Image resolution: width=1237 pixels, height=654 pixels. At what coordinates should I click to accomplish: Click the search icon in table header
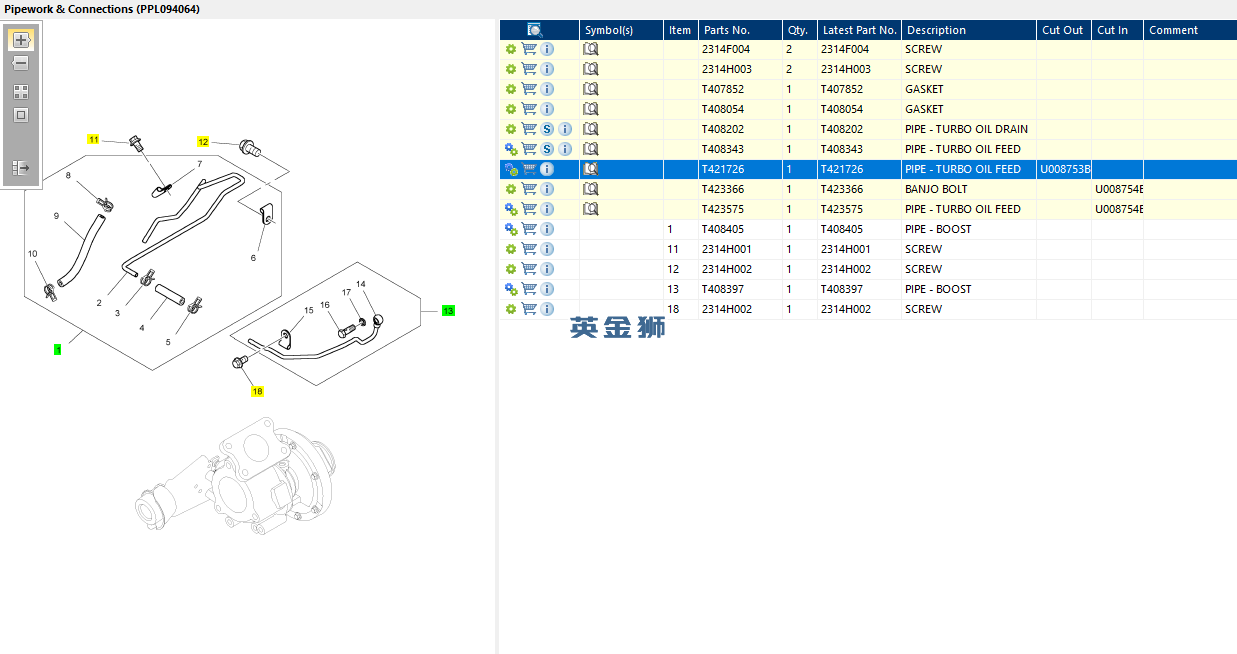(x=535, y=30)
